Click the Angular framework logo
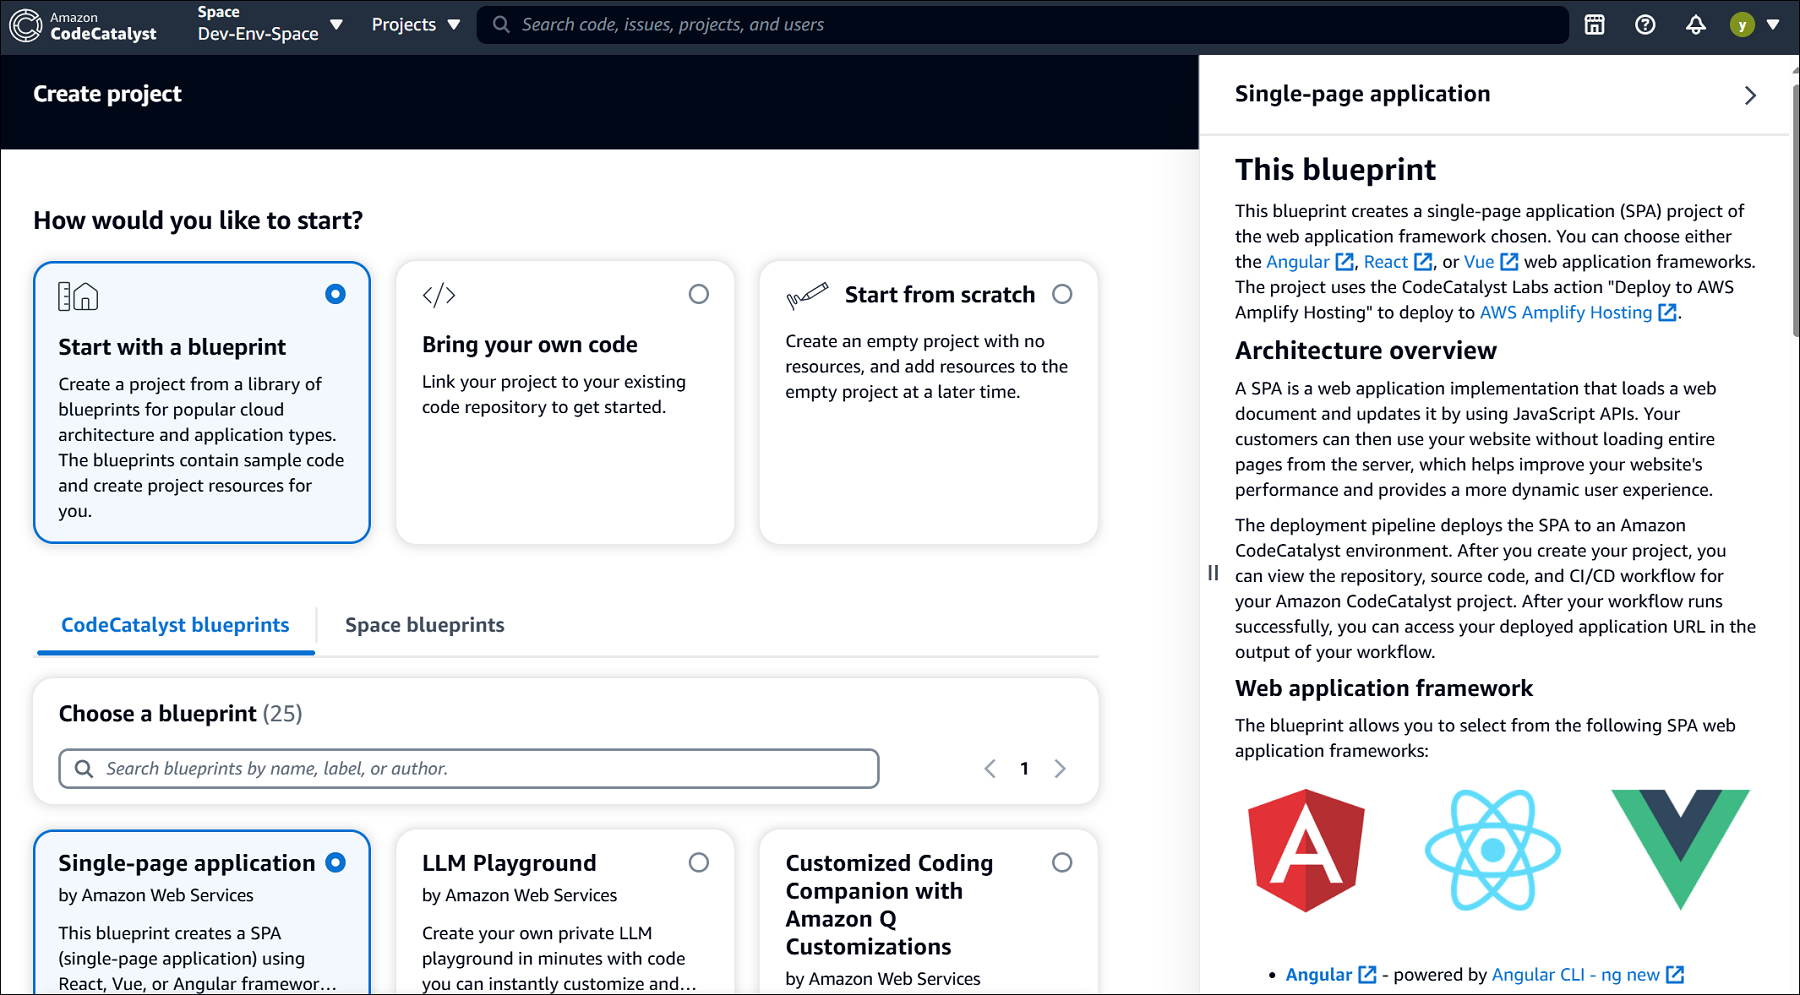Viewport: 1800px width, 995px height. click(1306, 850)
